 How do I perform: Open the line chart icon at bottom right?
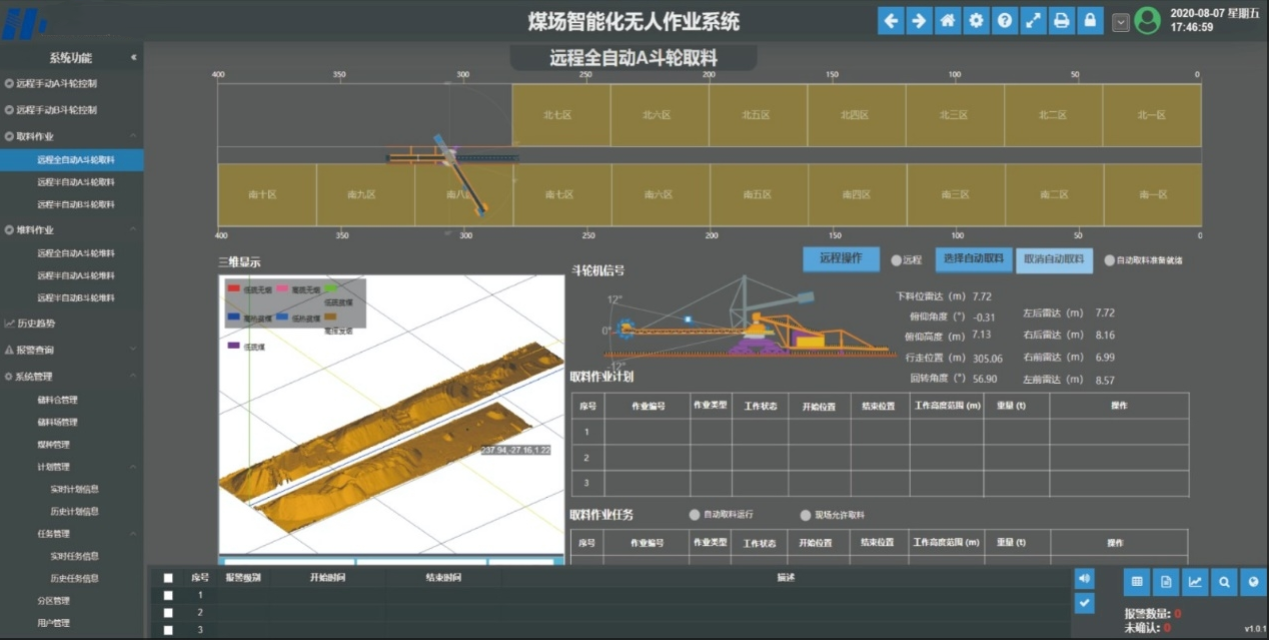point(1194,582)
